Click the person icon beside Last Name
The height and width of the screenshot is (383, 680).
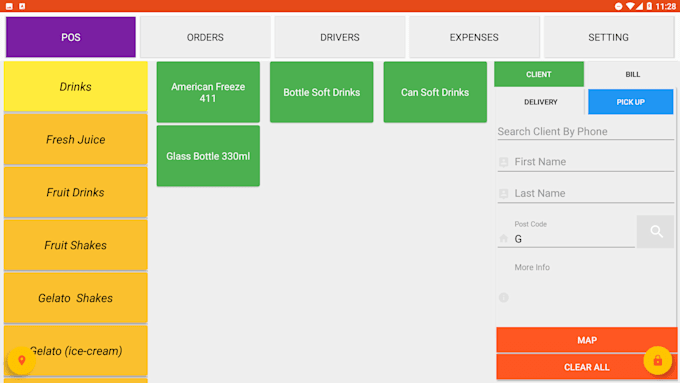(503, 193)
